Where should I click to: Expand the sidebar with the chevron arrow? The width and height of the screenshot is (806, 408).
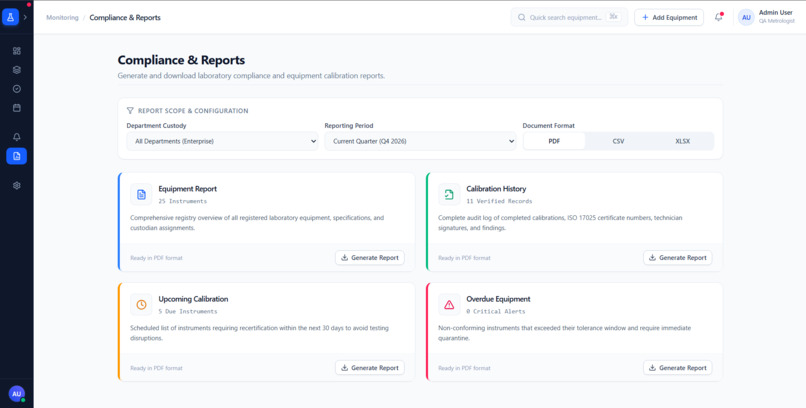point(25,17)
